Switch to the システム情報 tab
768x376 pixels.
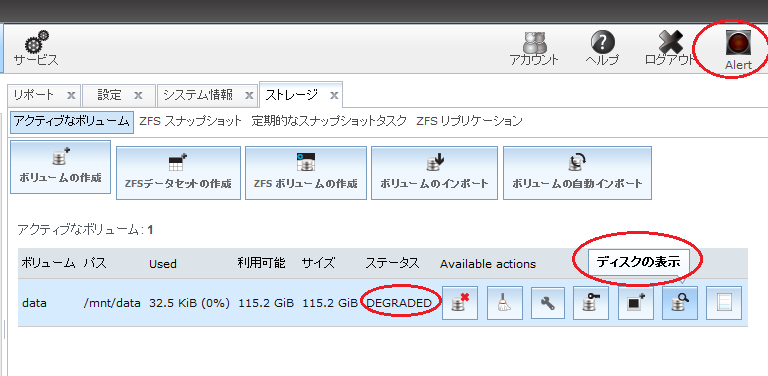click(198, 94)
